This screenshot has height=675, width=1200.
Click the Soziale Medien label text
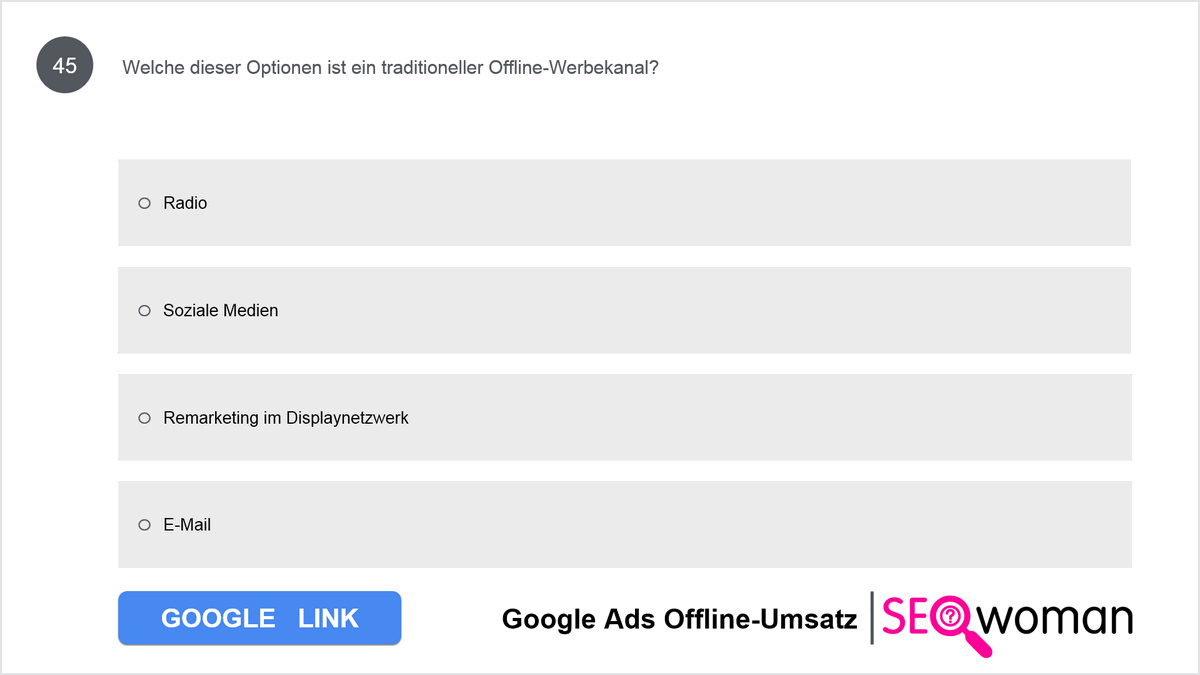(221, 311)
